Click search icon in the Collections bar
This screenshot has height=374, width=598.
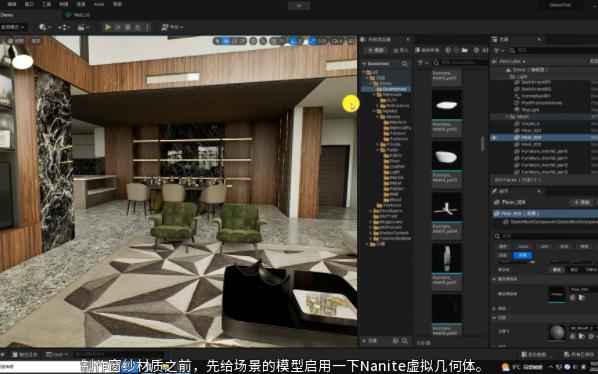(405, 340)
